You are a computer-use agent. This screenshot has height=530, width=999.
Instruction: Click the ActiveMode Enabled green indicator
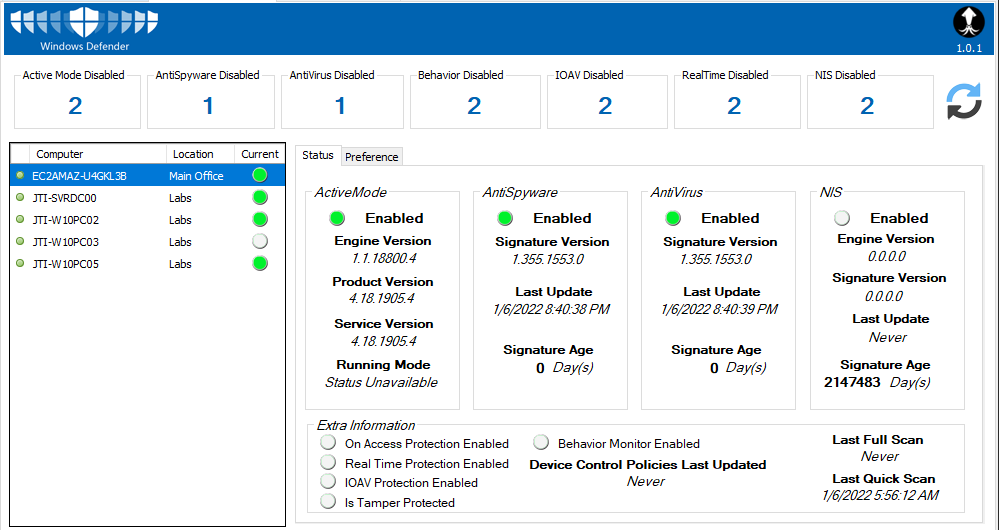(x=337, y=218)
